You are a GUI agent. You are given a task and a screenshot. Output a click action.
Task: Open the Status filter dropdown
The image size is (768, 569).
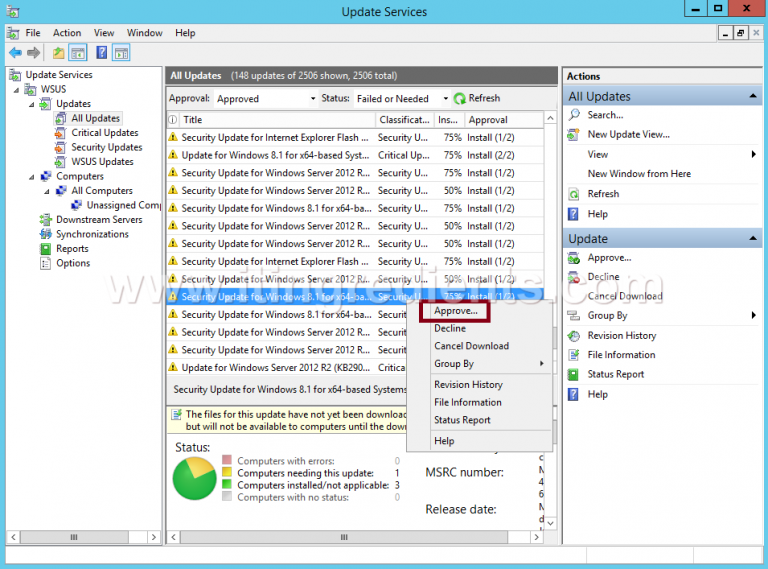[445, 98]
